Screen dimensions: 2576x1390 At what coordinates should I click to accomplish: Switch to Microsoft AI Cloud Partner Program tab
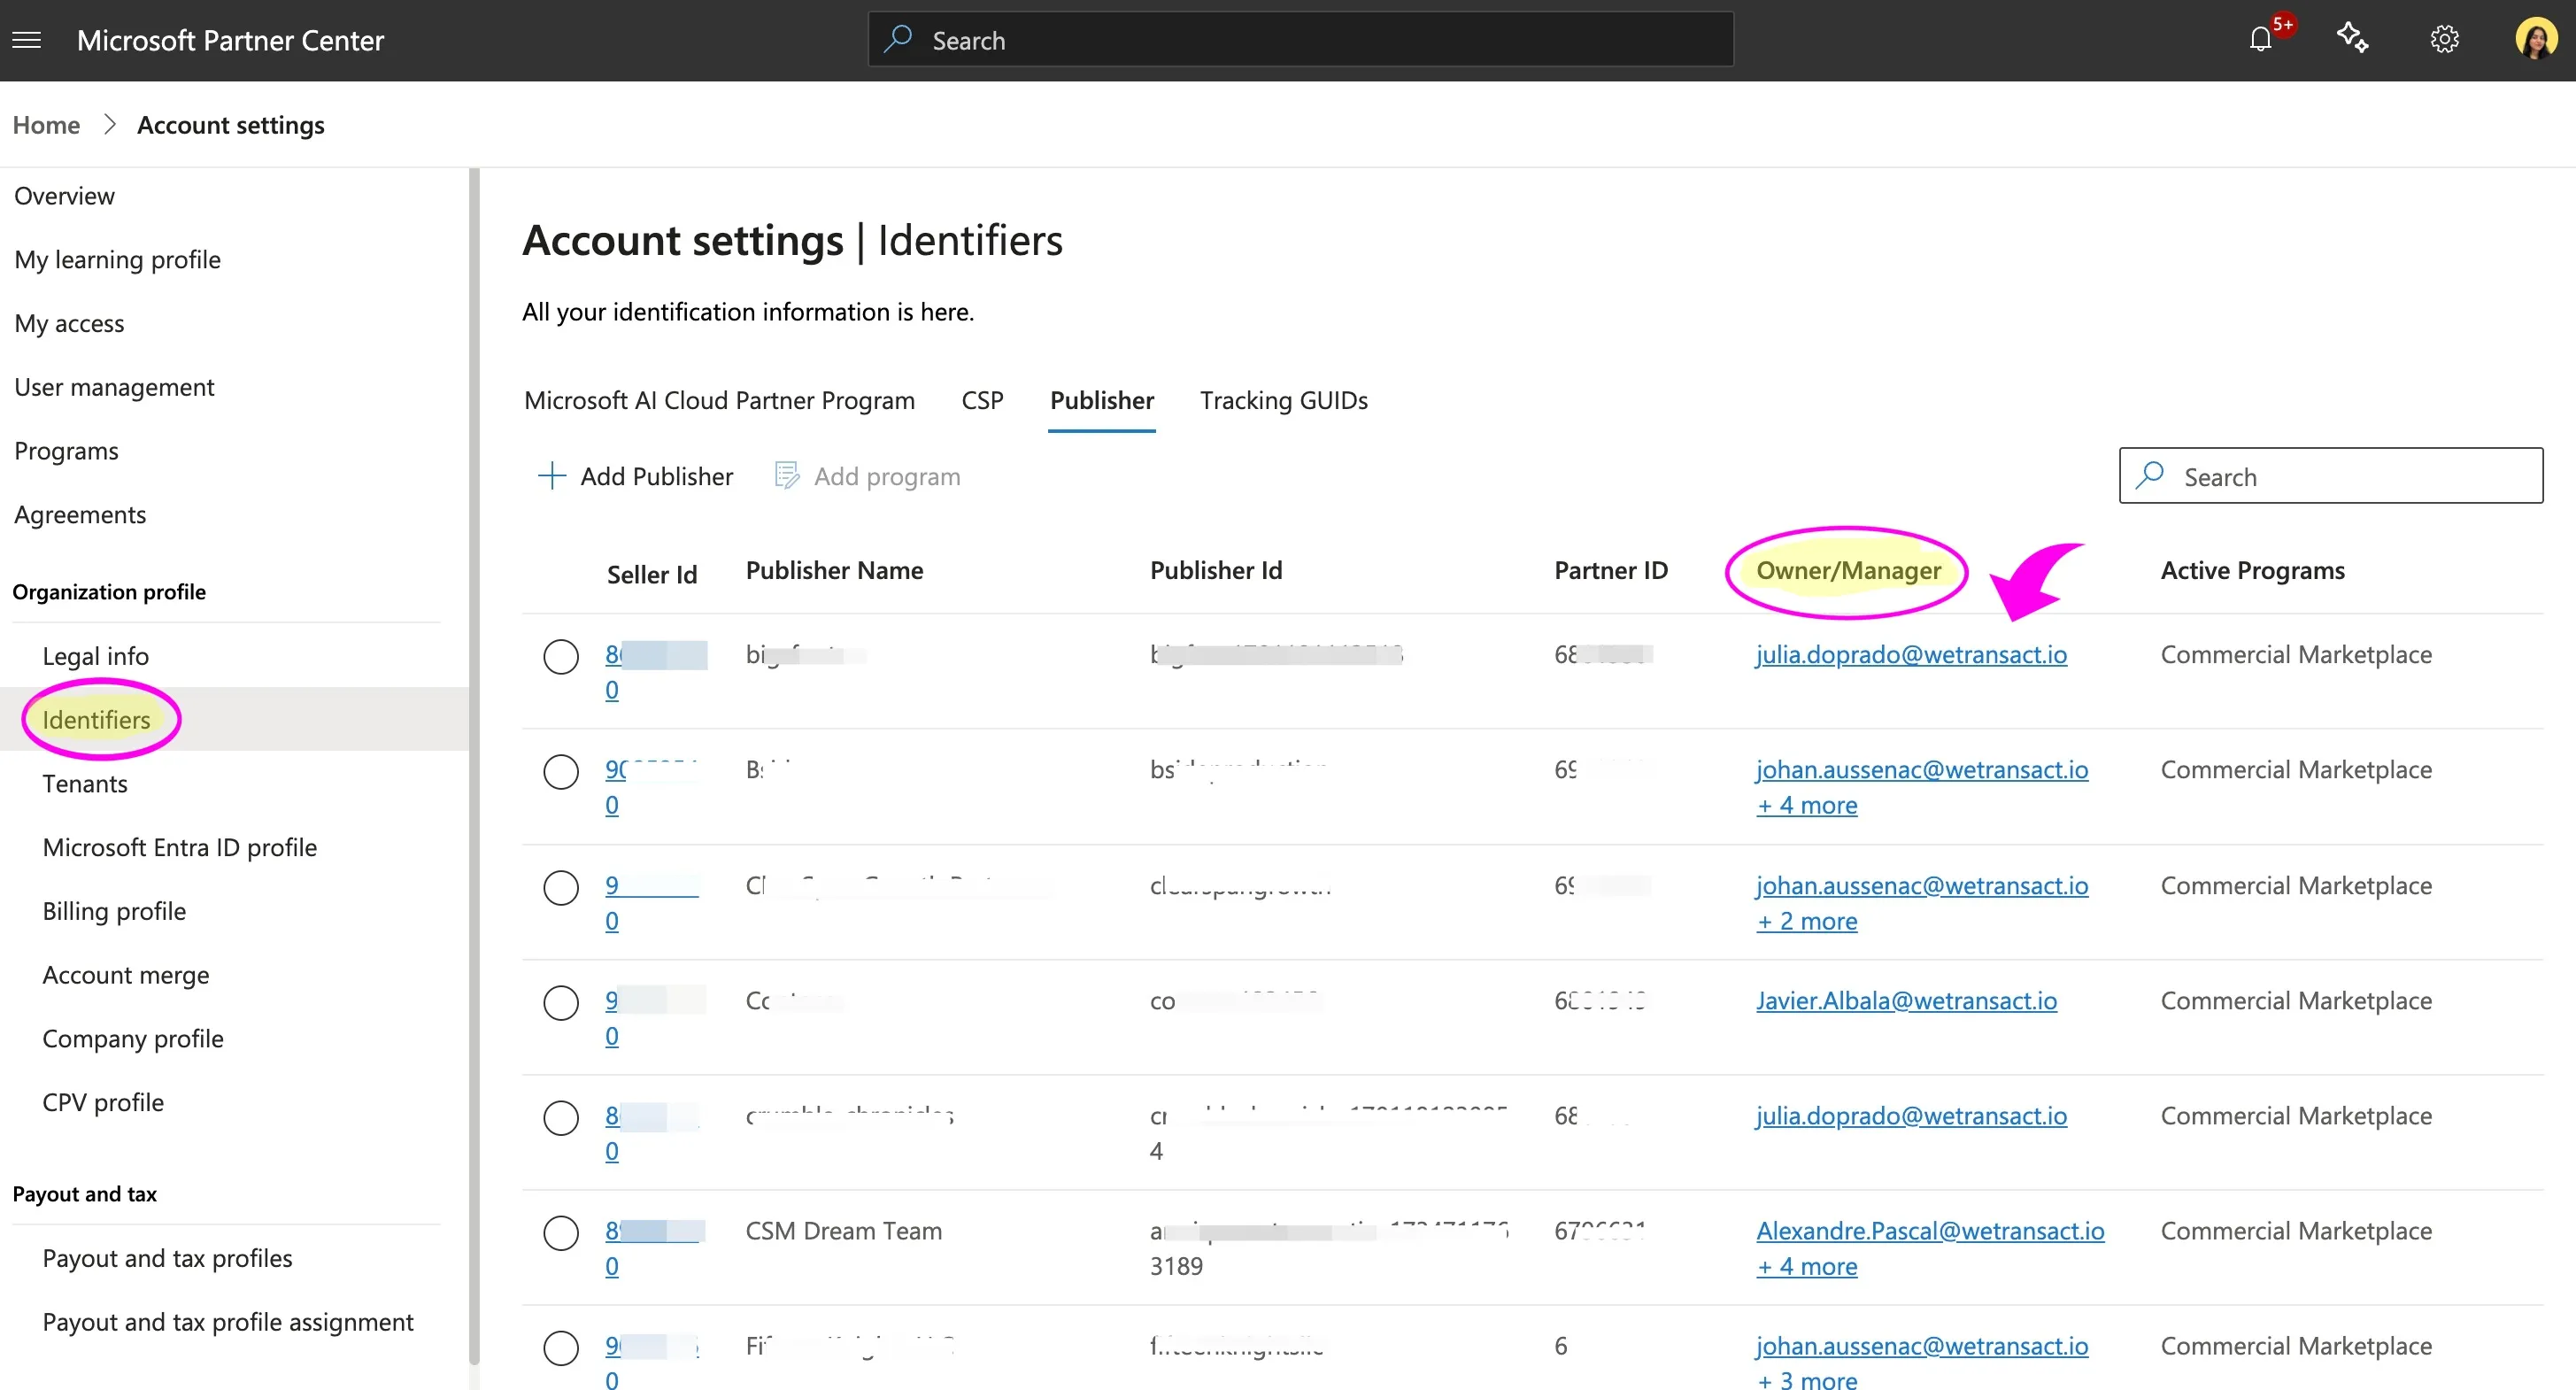point(719,400)
